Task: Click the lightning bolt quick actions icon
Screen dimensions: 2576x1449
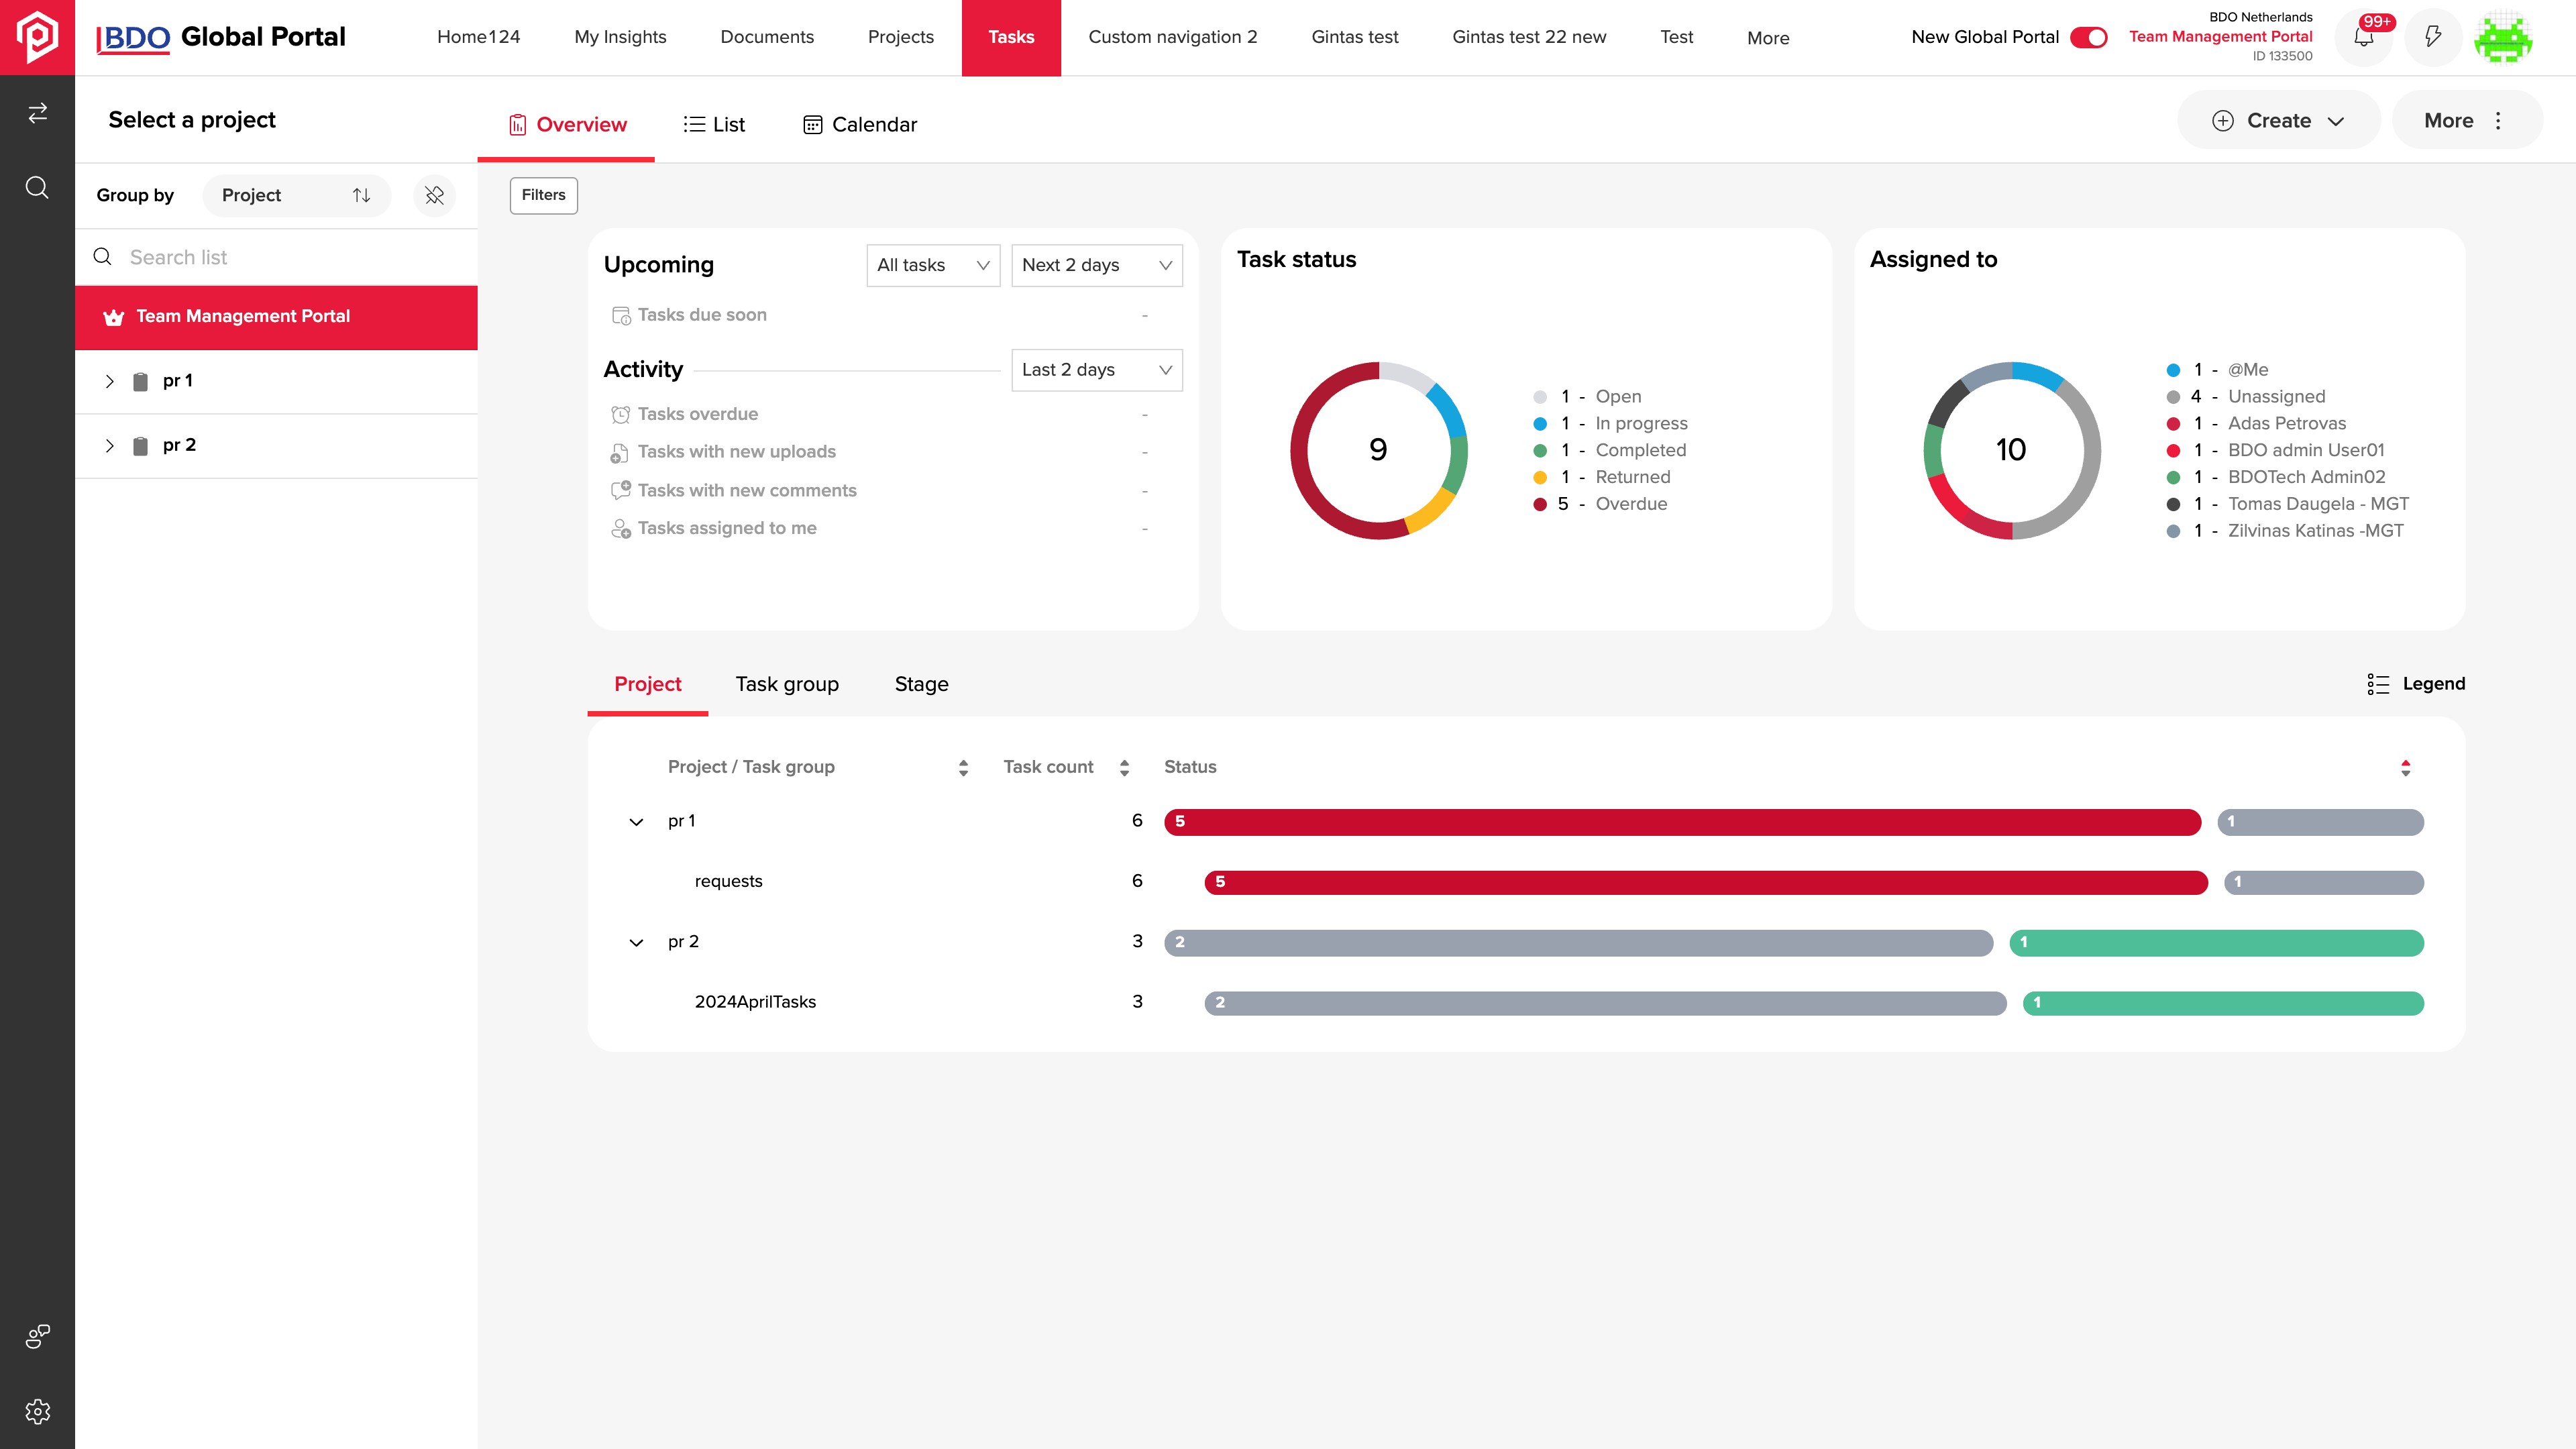Action: (2433, 37)
